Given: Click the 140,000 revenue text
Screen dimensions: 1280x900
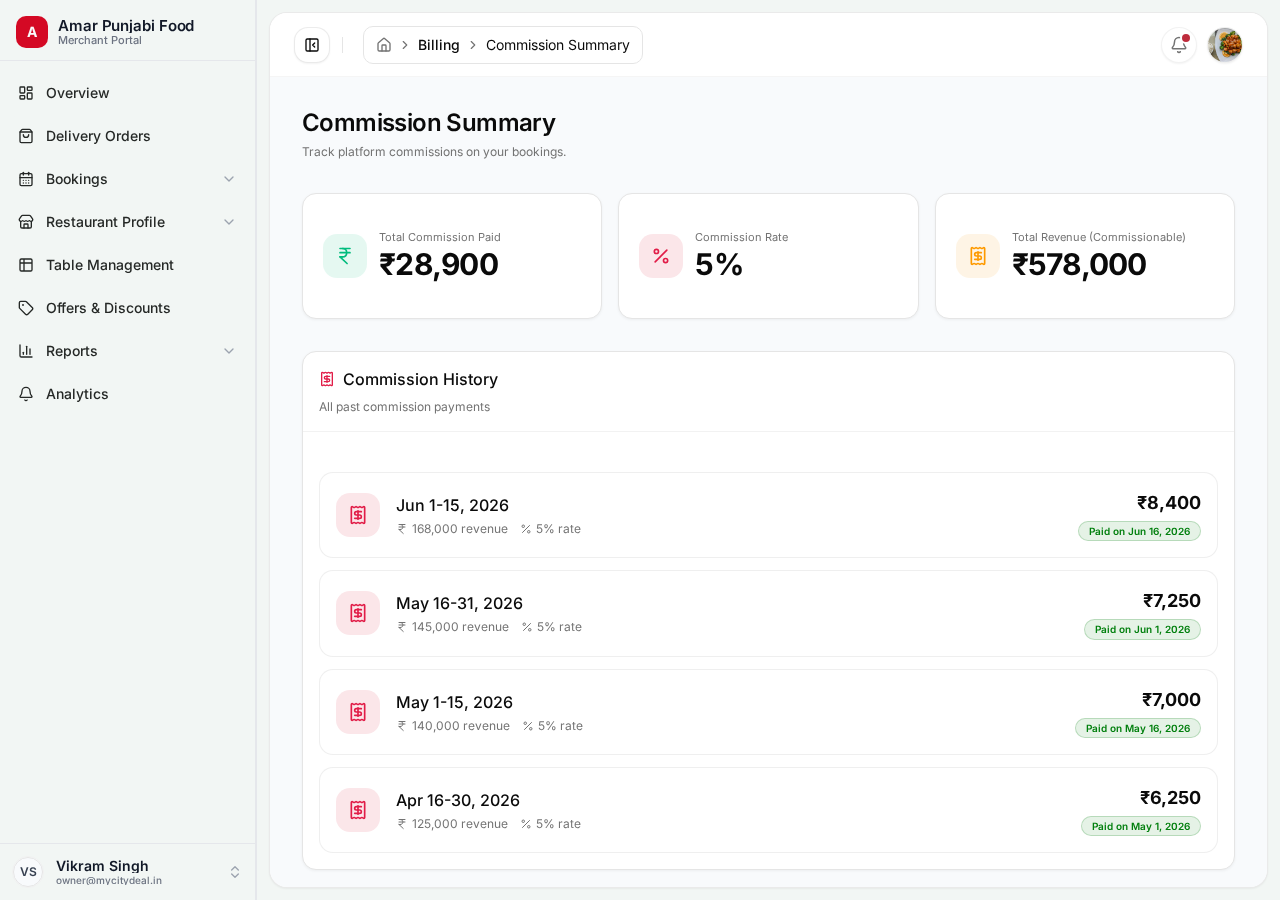Looking at the screenshot, I should (x=461, y=726).
